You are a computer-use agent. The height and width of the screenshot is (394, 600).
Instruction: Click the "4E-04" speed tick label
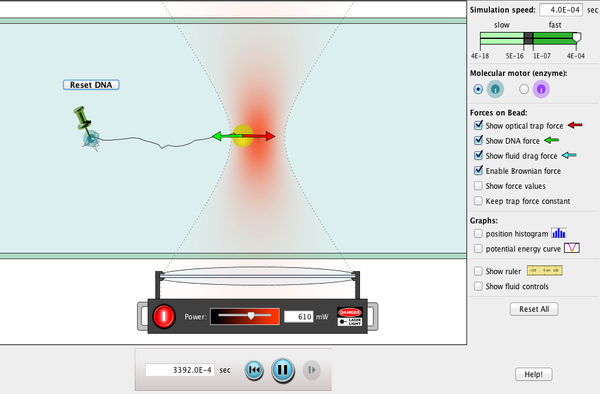coord(576,56)
